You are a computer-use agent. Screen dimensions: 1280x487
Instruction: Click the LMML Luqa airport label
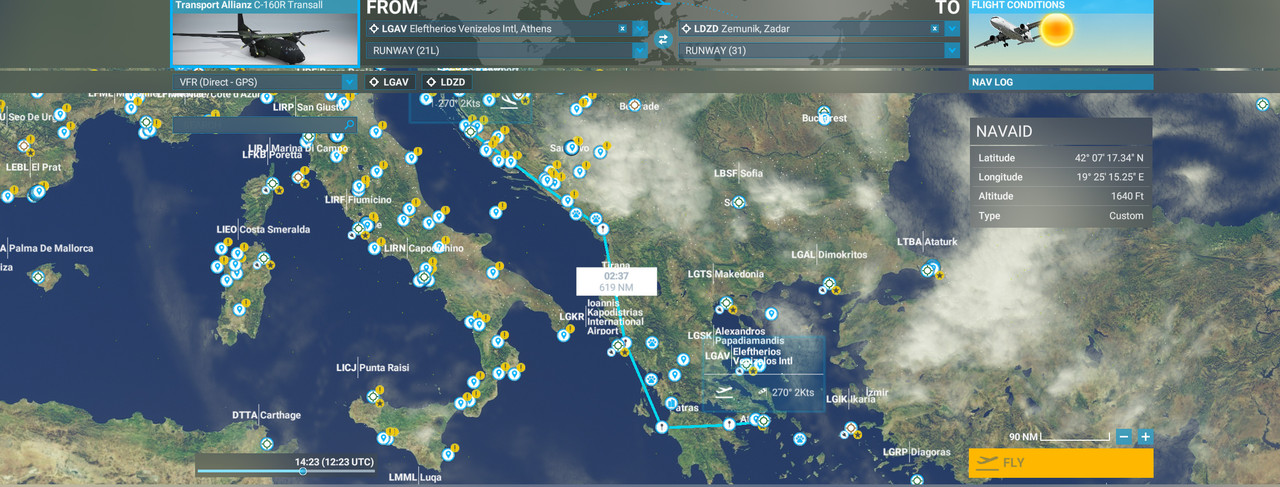(x=414, y=477)
